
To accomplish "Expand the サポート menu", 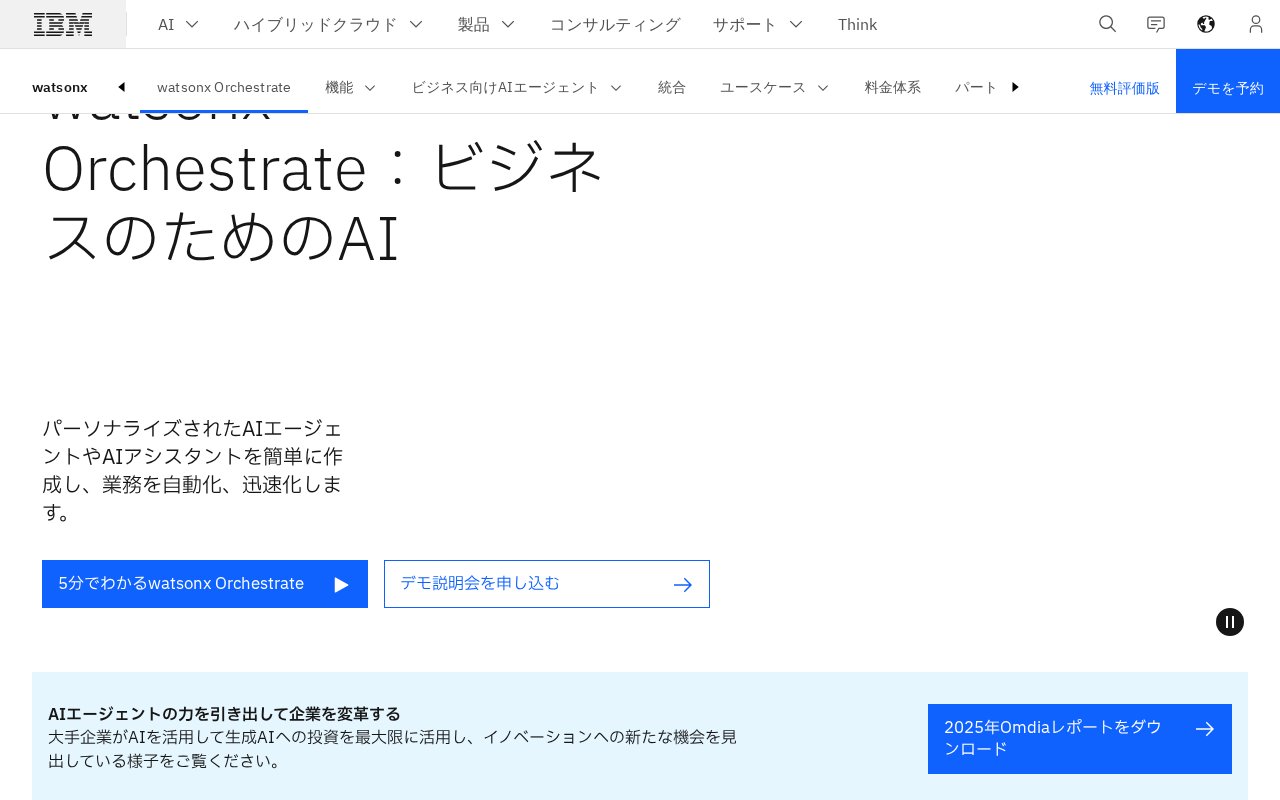I will pos(757,24).
